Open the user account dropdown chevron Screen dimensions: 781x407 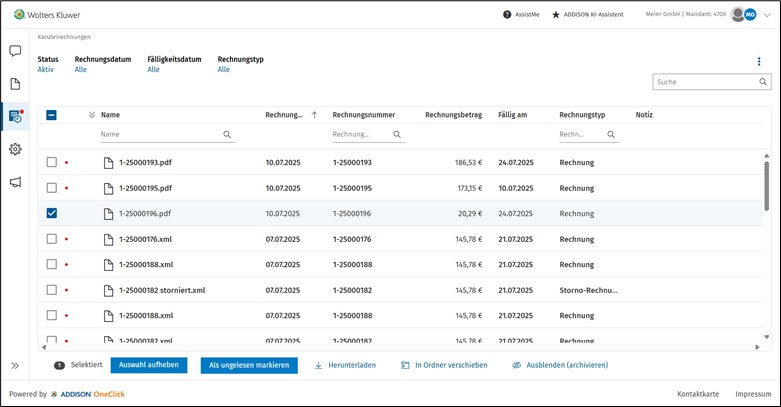(x=767, y=15)
